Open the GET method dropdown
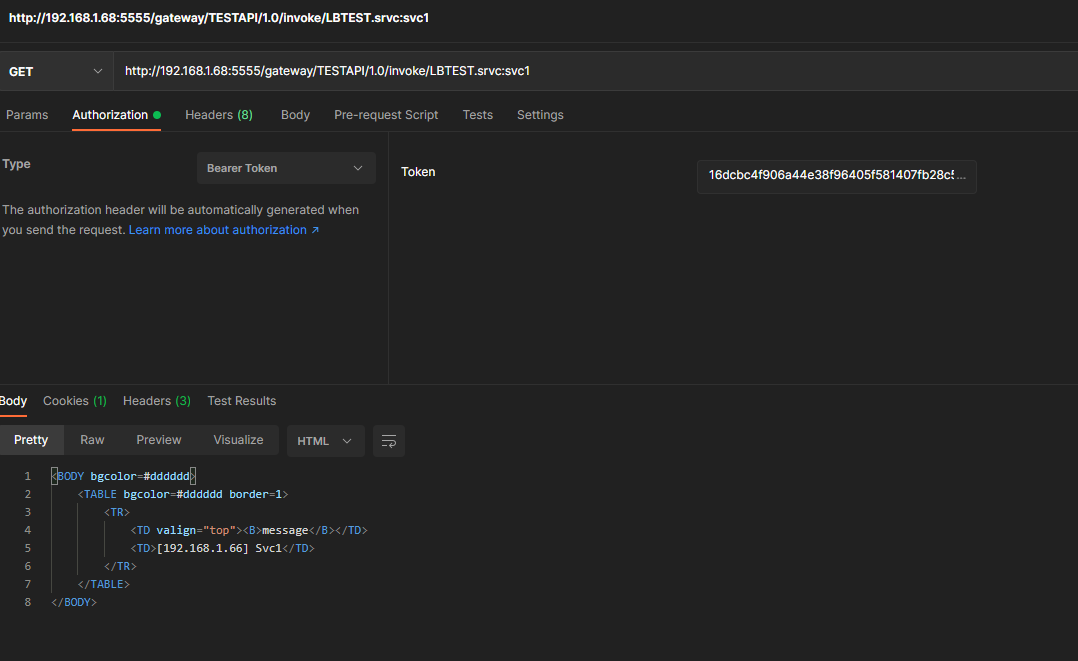1078x661 pixels. pos(56,71)
